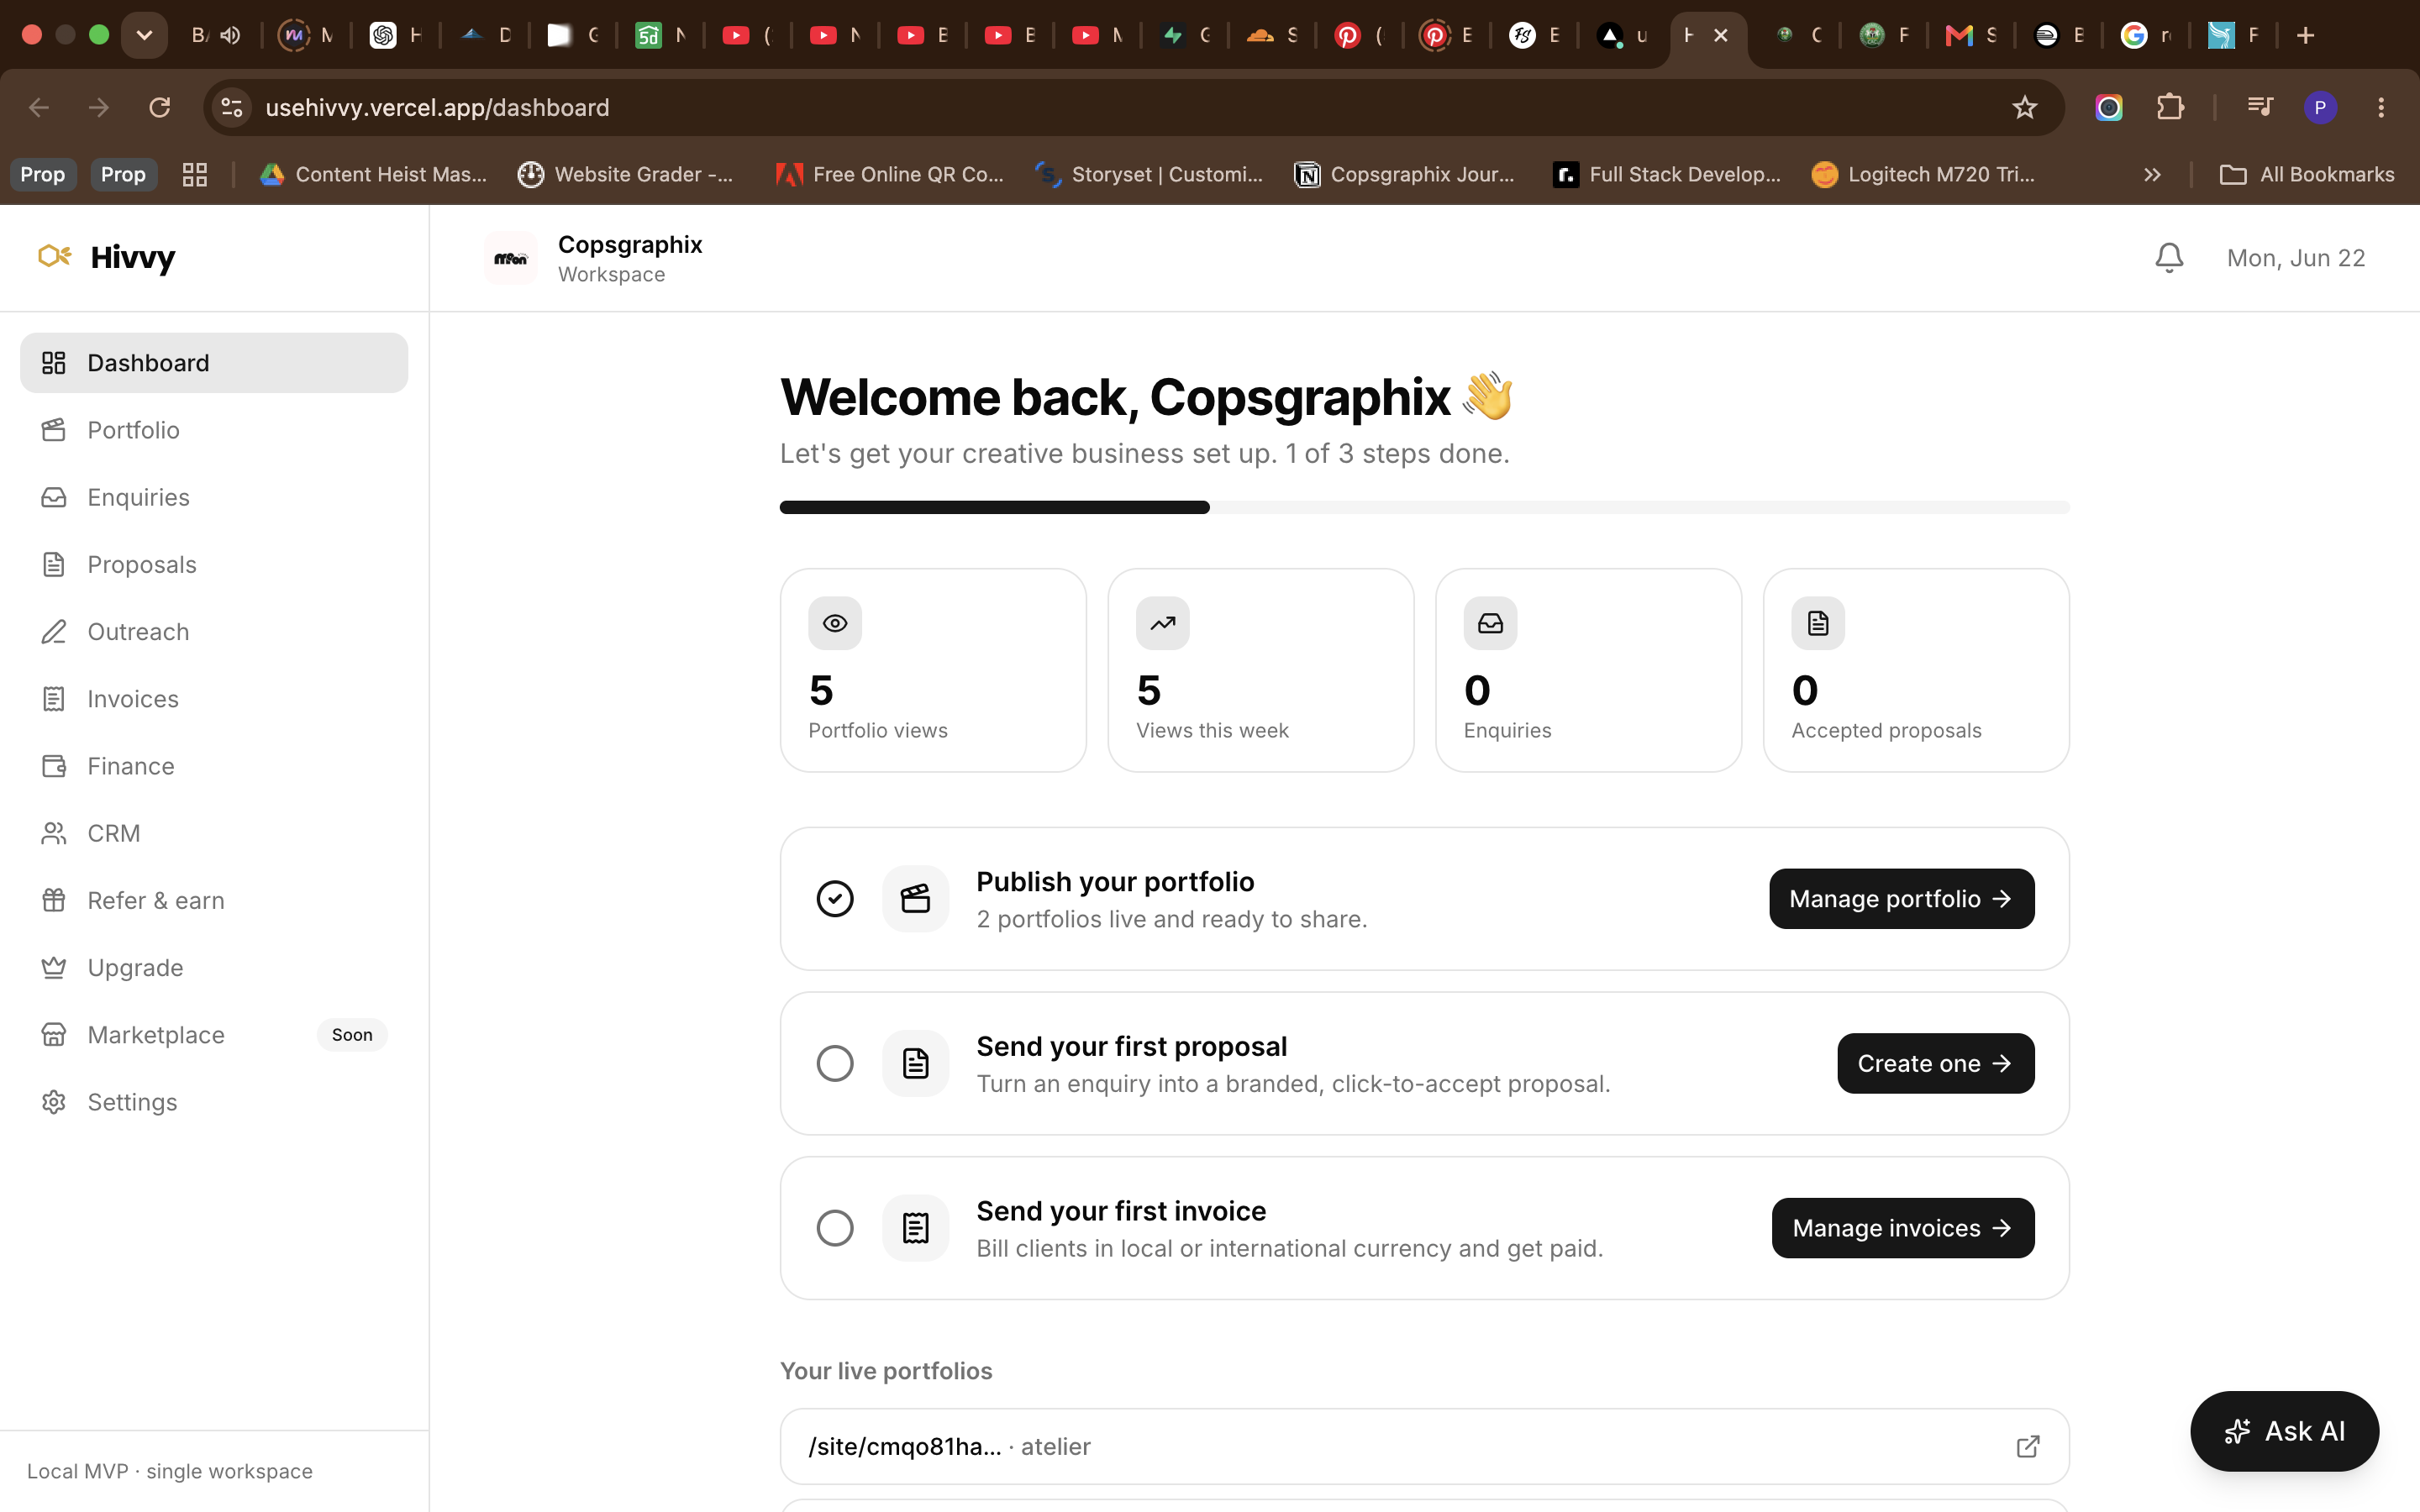Viewport: 2420px width, 1512px height.
Task: Open Content Heist Mas... bookmark
Action: tap(373, 175)
